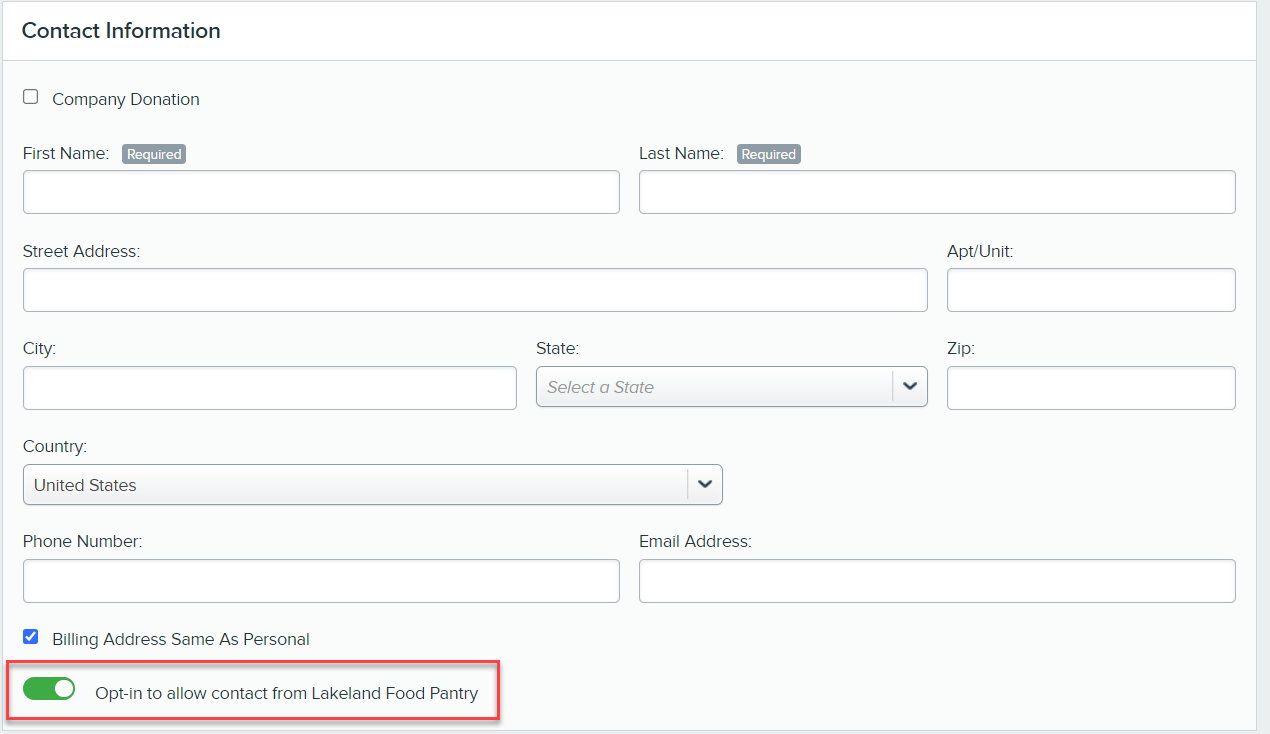Focus the First Name input field
The width and height of the screenshot is (1270, 734).
[321, 192]
